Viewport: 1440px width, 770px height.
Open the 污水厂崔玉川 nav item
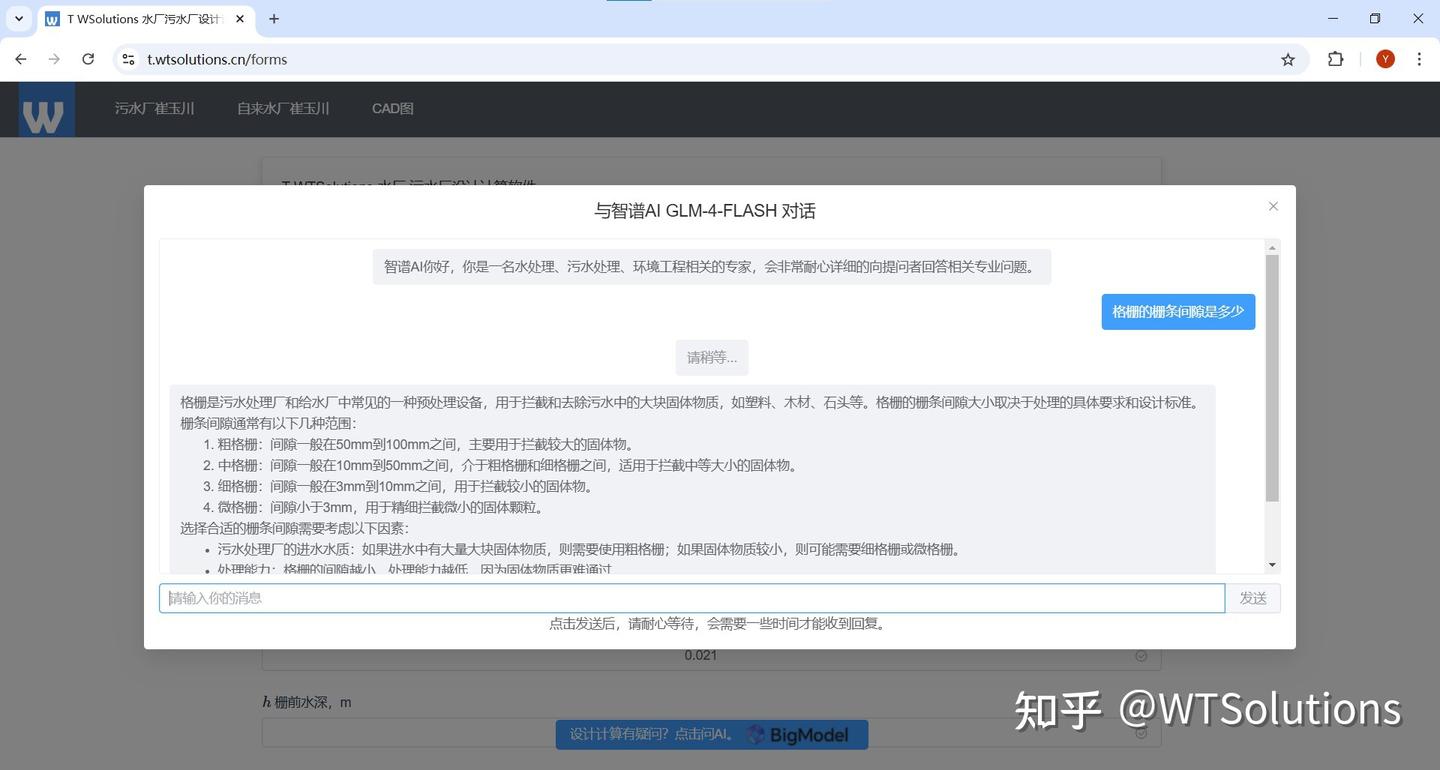point(154,108)
